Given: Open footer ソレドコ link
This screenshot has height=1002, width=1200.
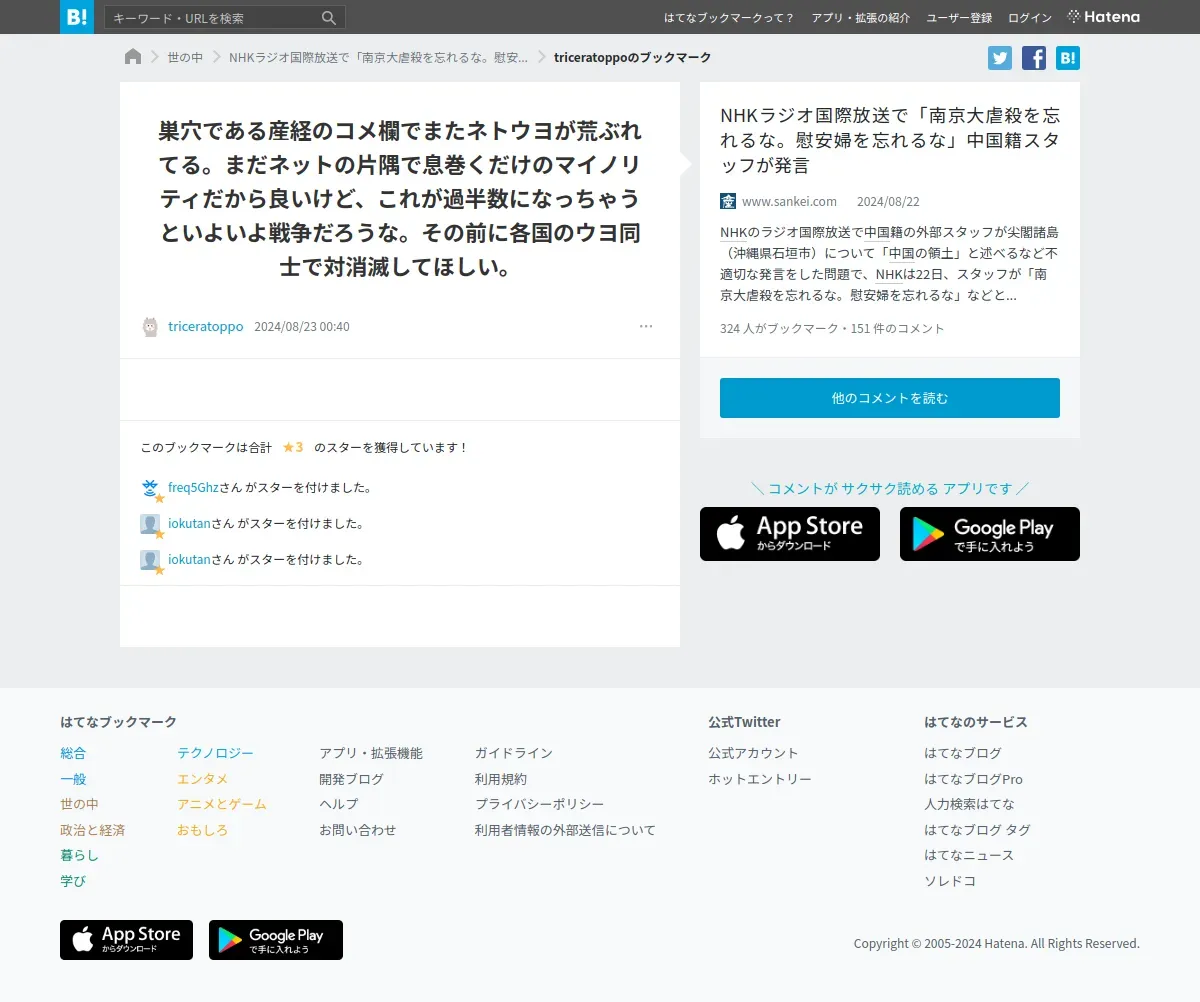Looking at the screenshot, I should point(950,881).
